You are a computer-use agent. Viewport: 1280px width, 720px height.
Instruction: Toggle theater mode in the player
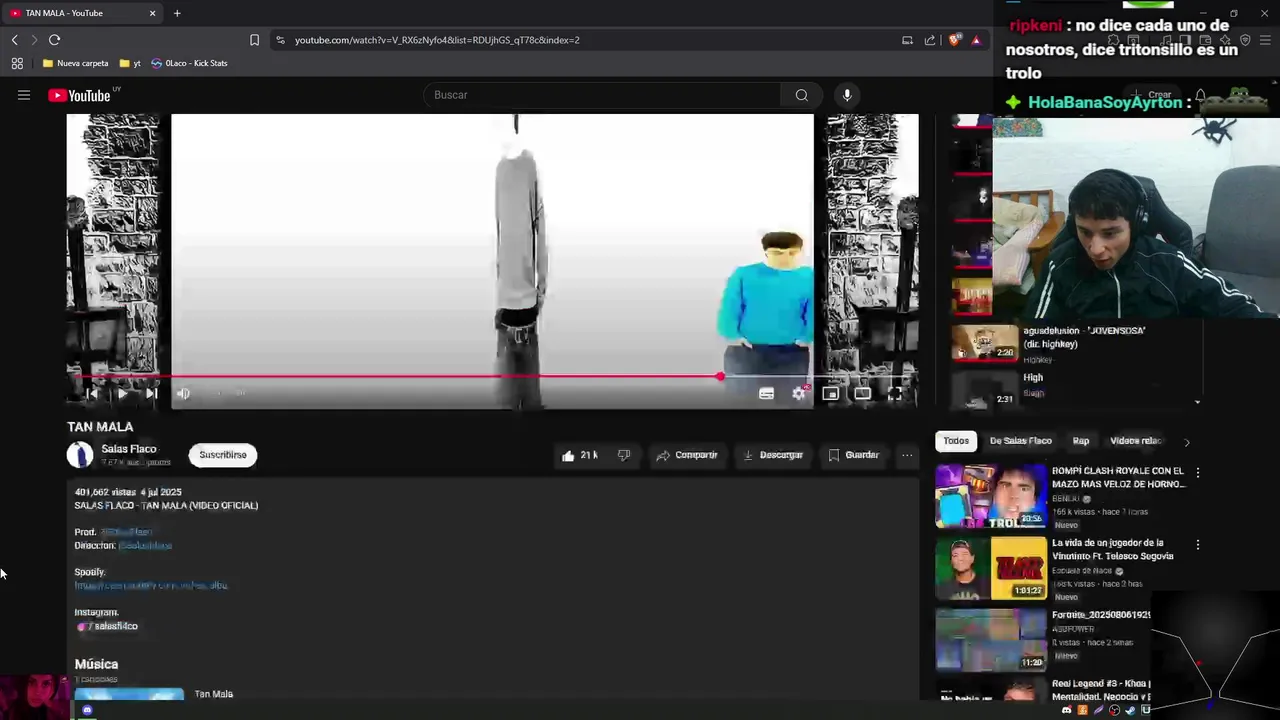point(862,394)
